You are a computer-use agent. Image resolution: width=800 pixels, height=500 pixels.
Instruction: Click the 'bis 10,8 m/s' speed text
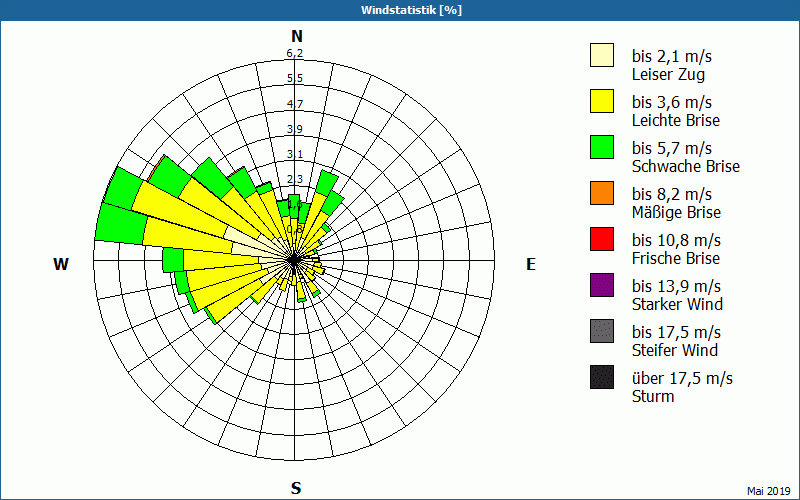pyautogui.click(x=676, y=240)
